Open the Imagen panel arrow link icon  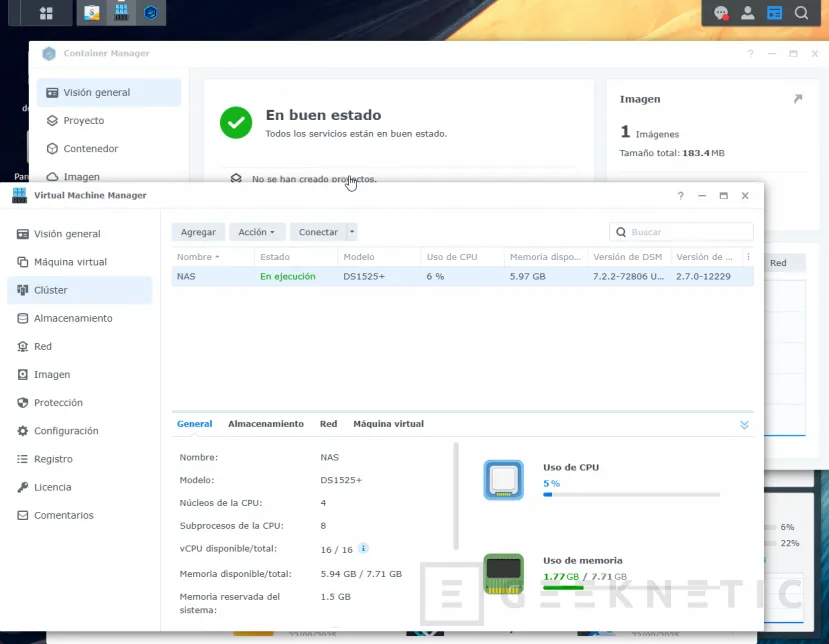click(x=797, y=99)
